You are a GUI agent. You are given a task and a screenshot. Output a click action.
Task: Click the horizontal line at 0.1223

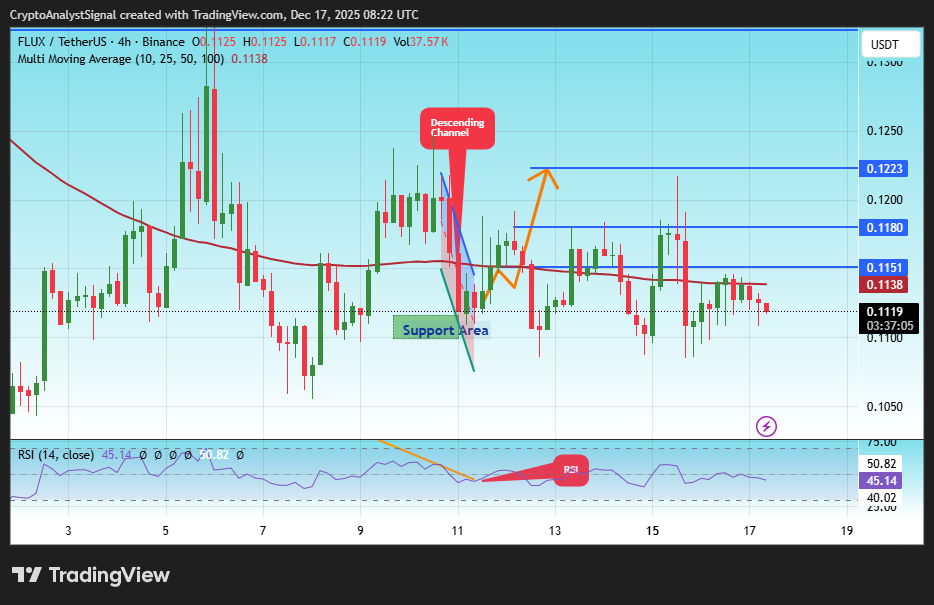(x=700, y=168)
